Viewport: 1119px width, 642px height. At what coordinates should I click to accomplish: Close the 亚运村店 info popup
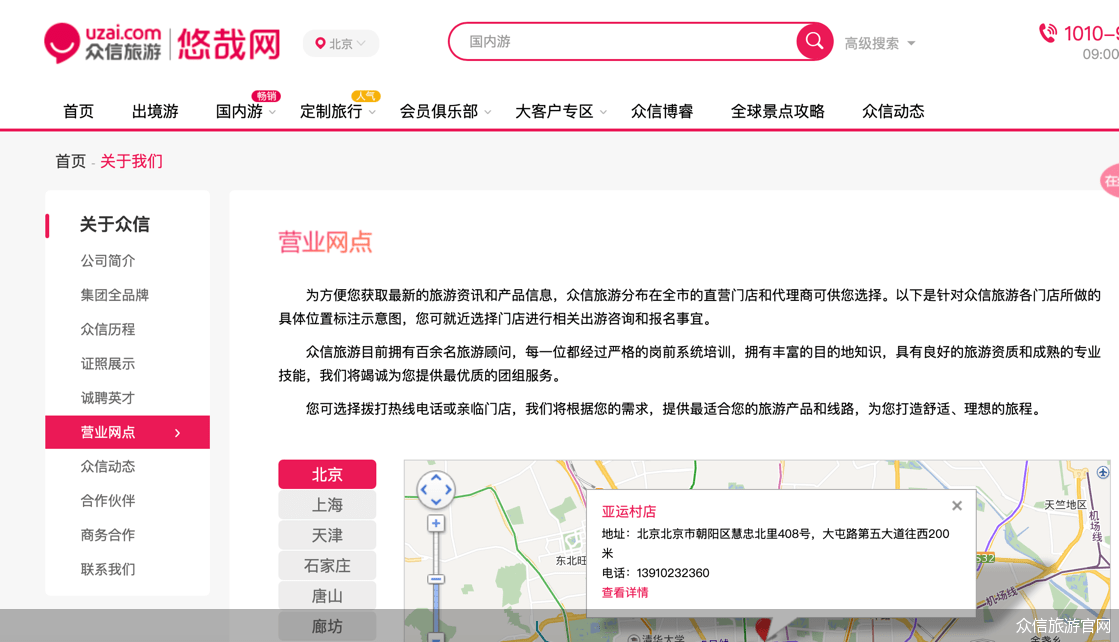[957, 506]
